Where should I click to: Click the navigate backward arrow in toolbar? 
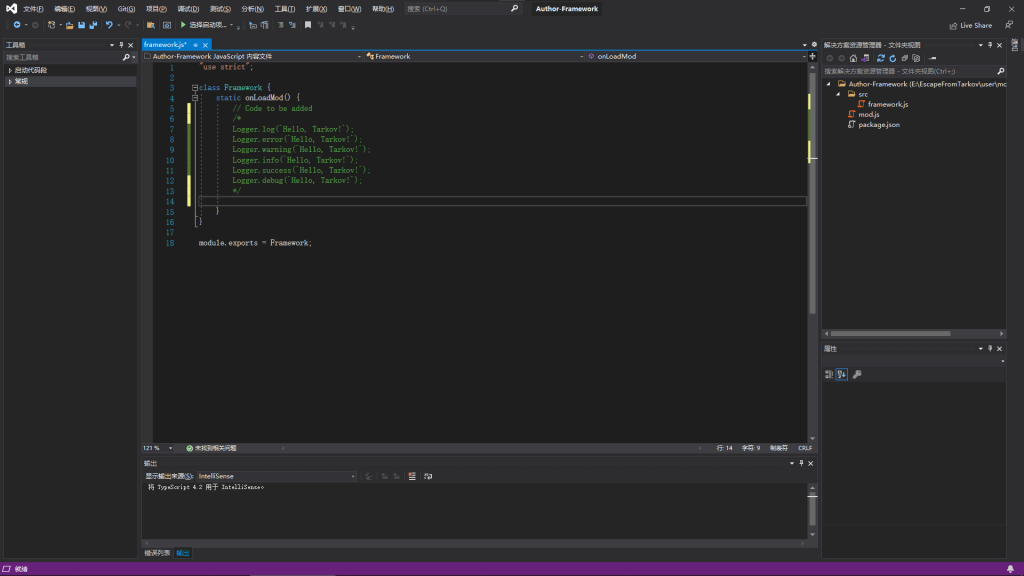point(16,25)
